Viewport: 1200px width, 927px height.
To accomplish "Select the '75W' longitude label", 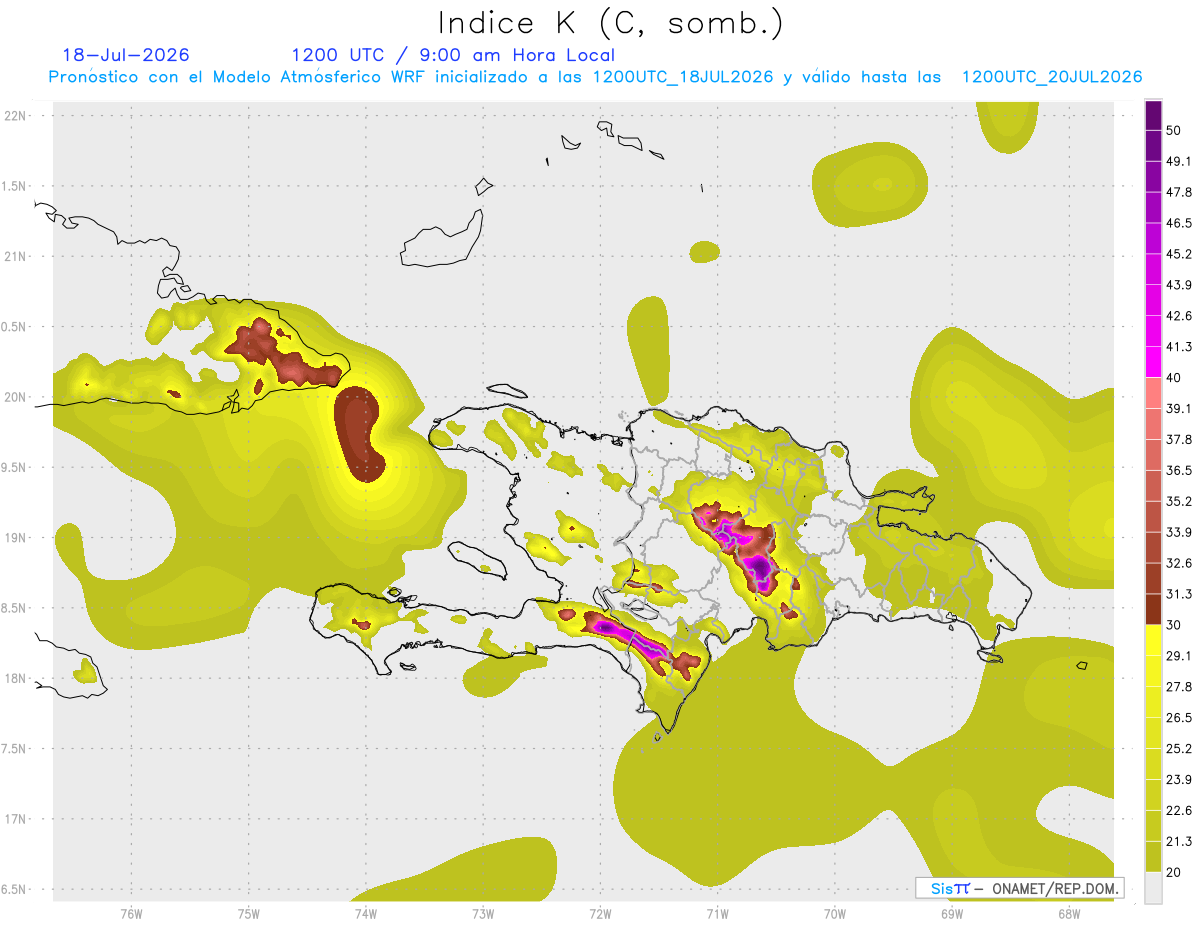I will (249, 913).
